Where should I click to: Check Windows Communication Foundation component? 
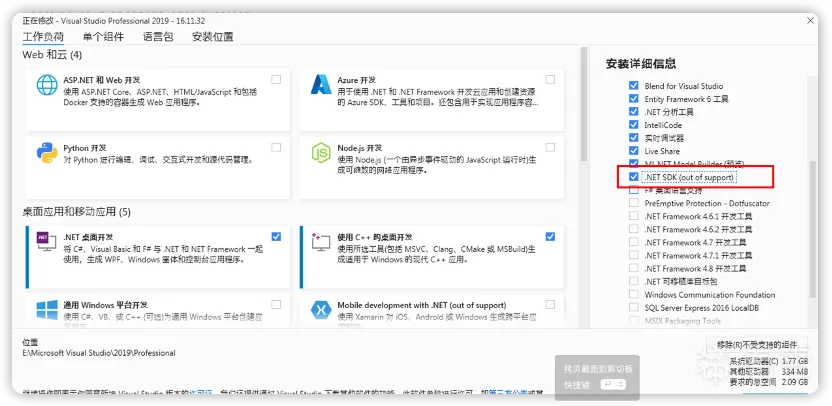[x=634, y=294]
